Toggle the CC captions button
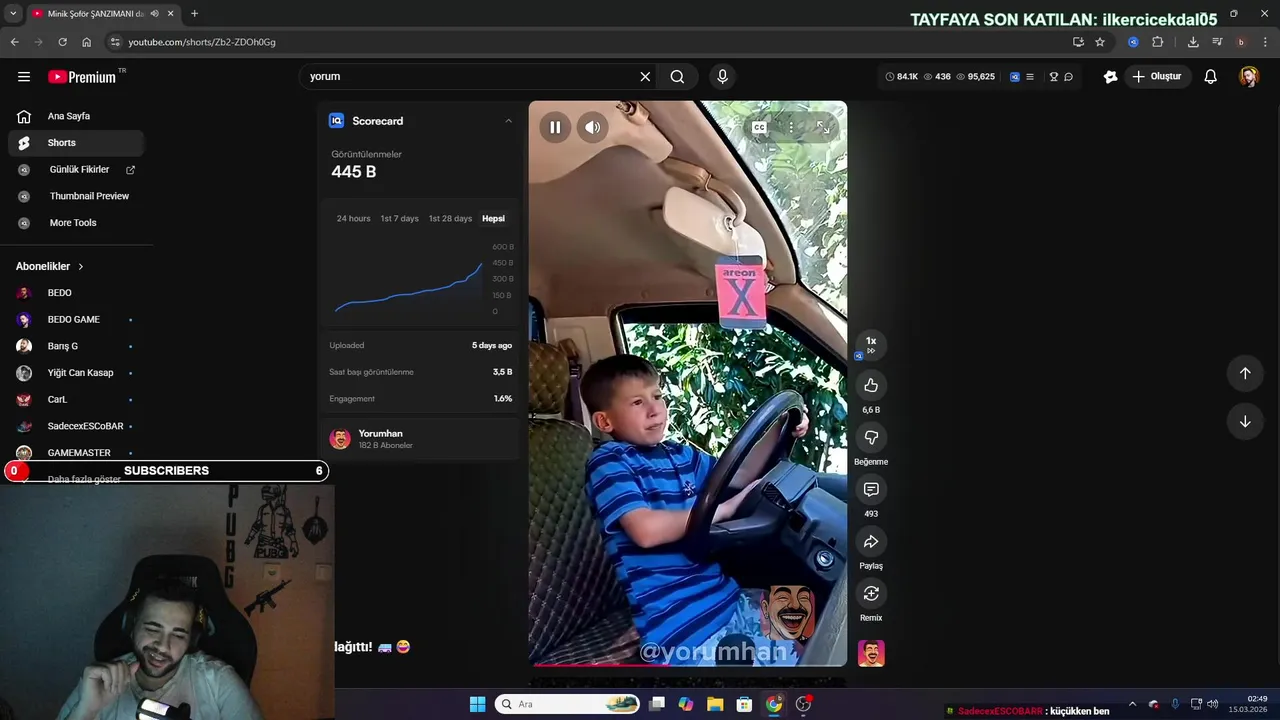 pos(759,127)
